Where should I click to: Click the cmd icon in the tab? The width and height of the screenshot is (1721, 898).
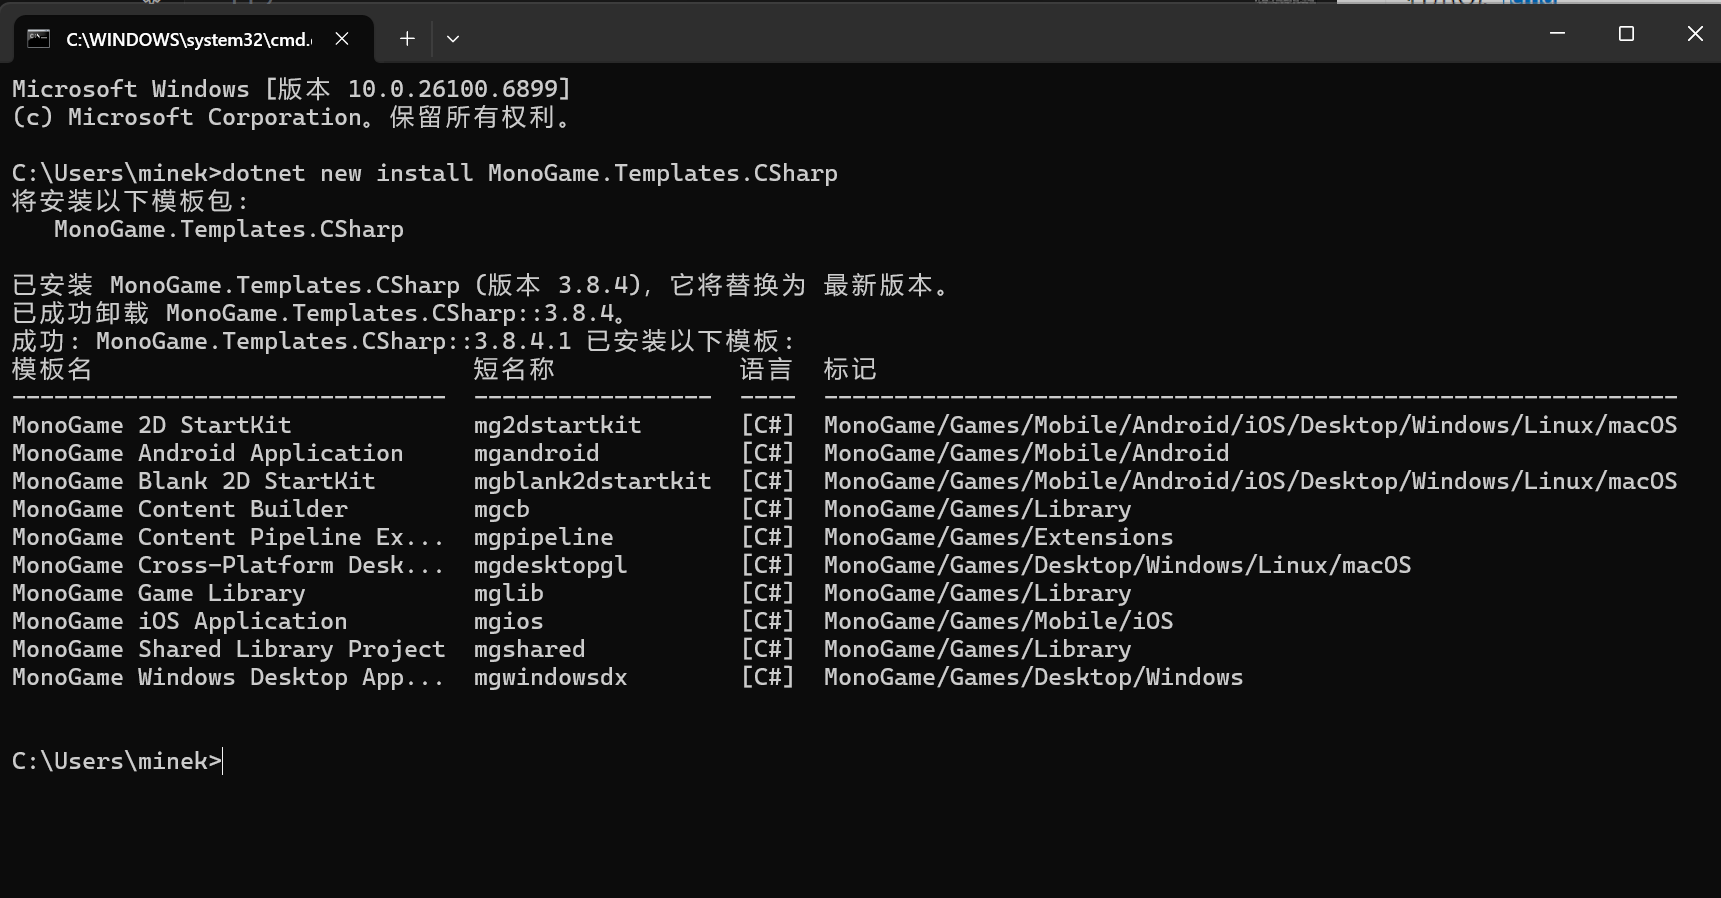click(39, 39)
